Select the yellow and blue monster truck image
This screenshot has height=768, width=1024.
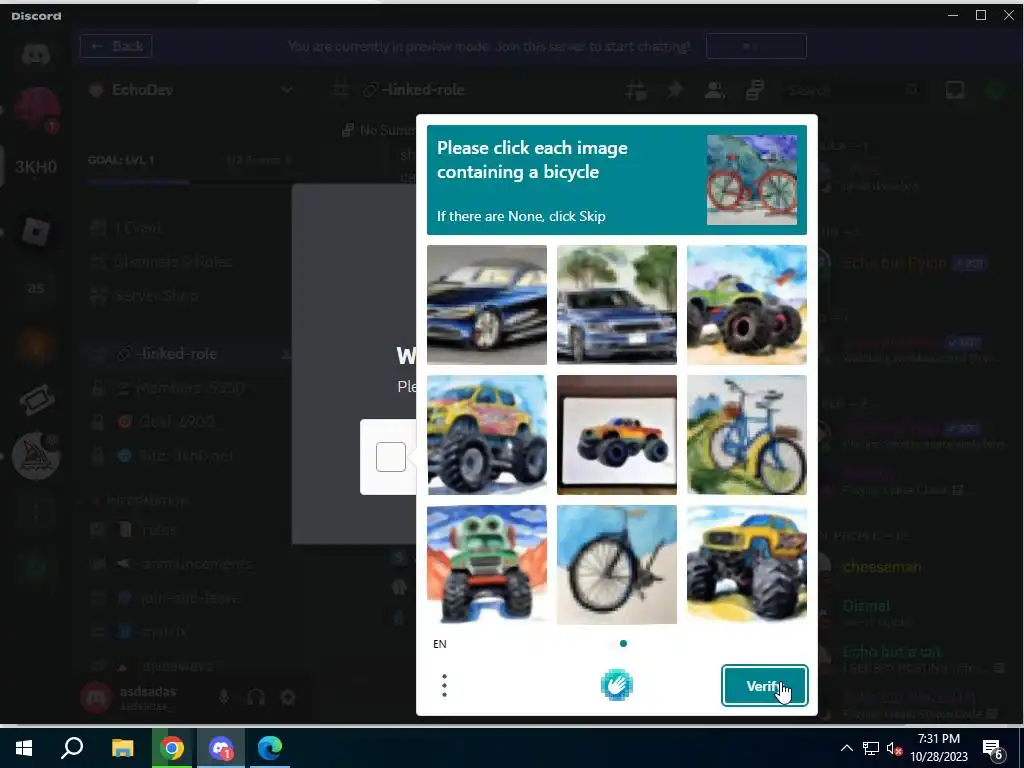pyautogui.click(x=746, y=564)
